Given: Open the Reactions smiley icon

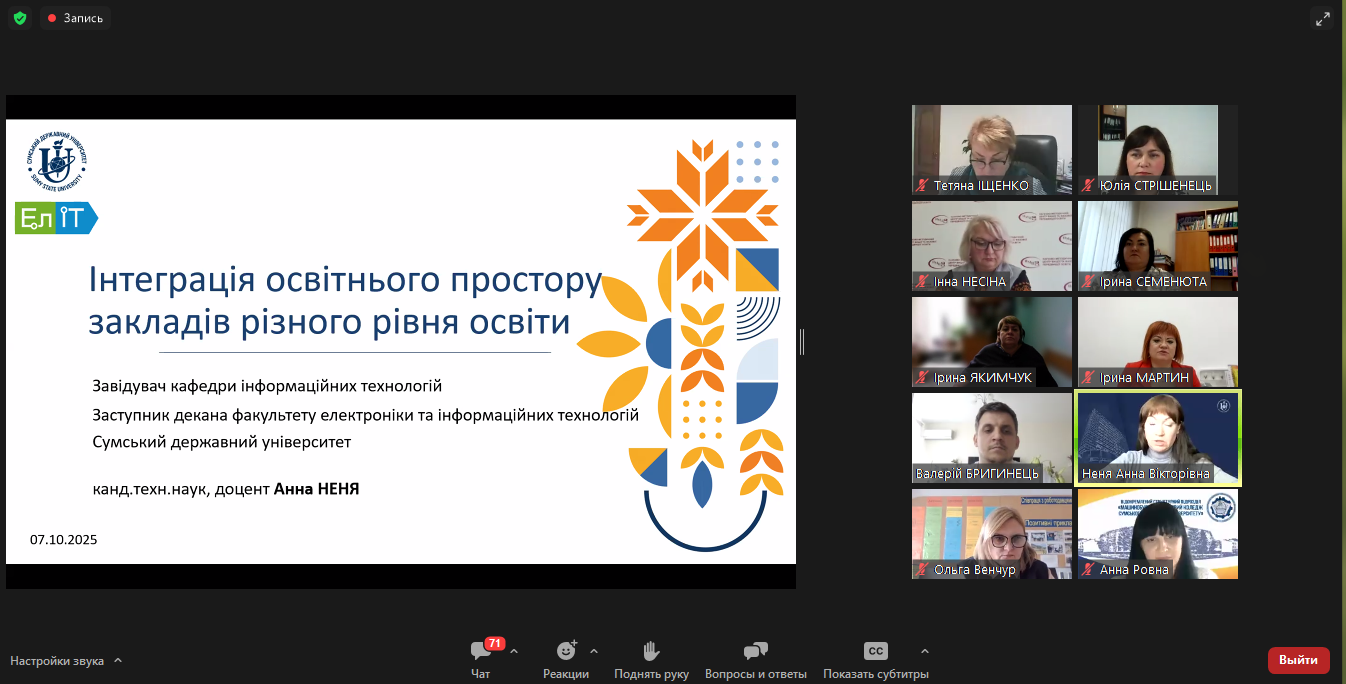Looking at the screenshot, I should pyautogui.click(x=566, y=652).
